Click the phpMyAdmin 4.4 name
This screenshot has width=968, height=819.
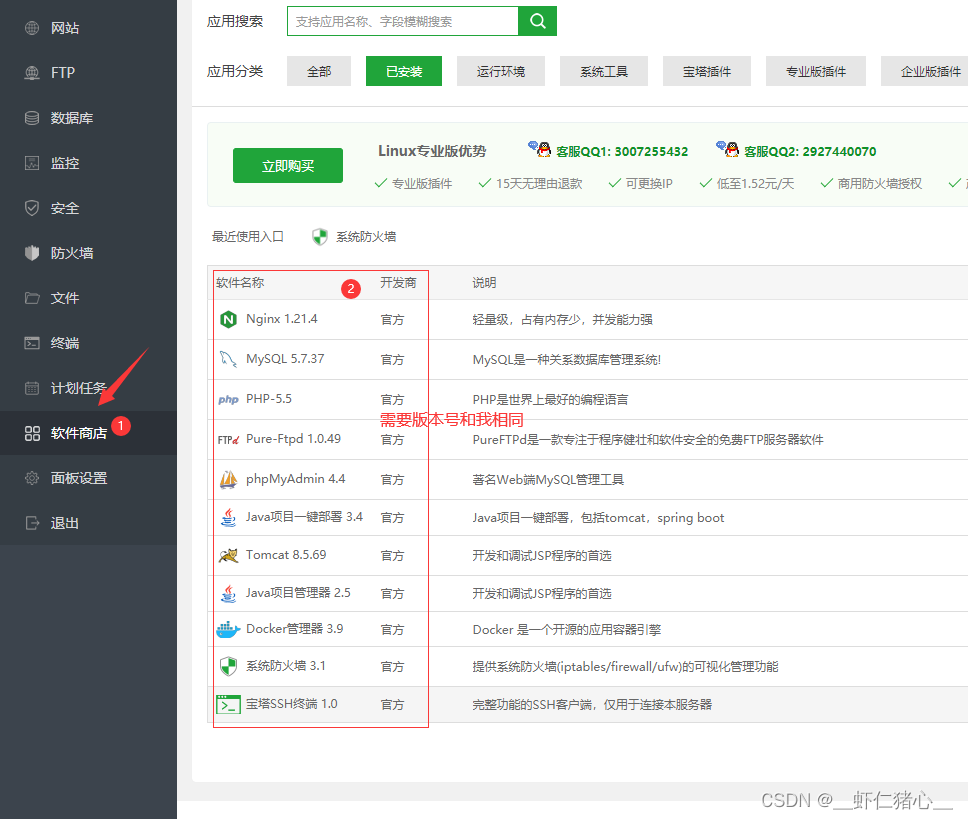click(295, 480)
